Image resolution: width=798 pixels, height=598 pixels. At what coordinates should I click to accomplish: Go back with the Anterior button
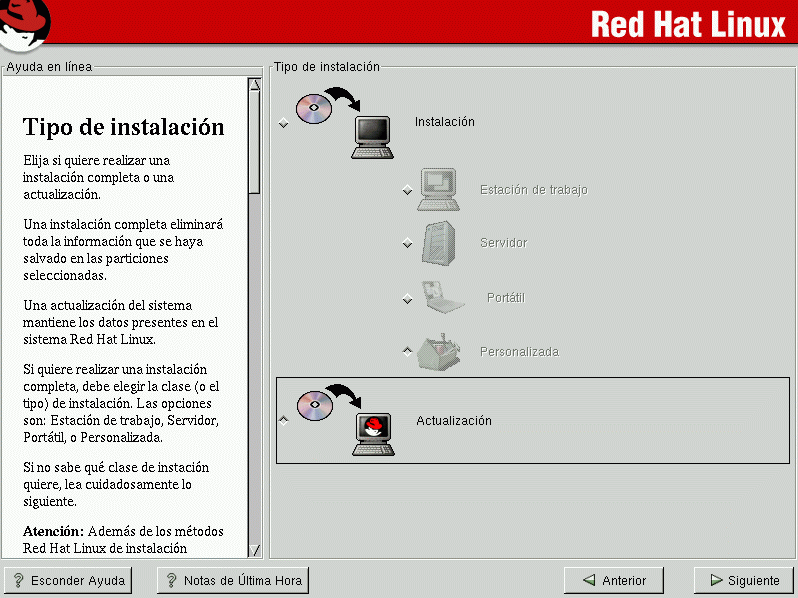(x=614, y=580)
